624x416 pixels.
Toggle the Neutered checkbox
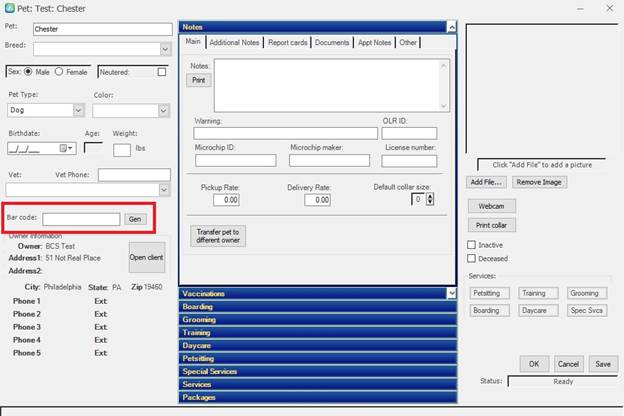[x=163, y=72]
